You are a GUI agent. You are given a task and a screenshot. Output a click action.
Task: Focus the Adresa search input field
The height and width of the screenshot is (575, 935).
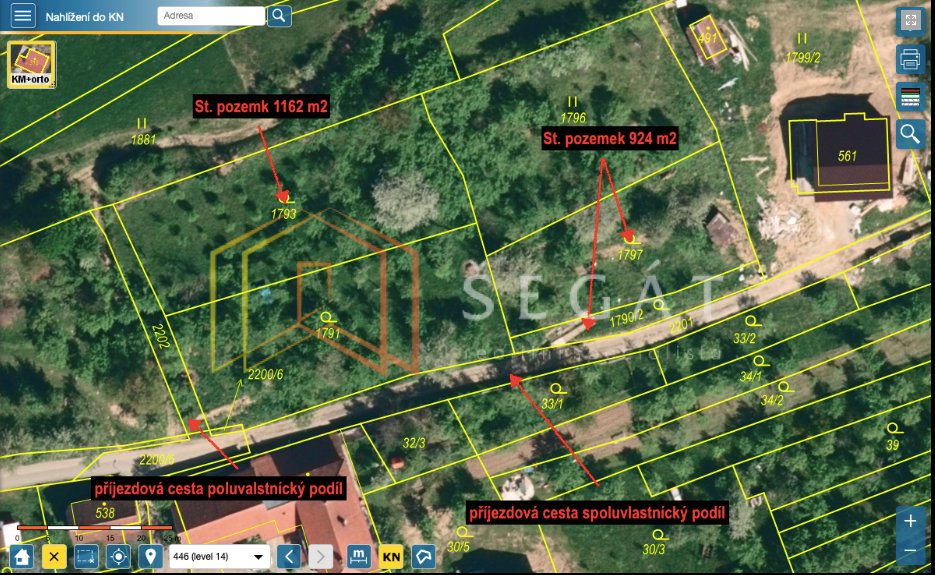[211, 16]
